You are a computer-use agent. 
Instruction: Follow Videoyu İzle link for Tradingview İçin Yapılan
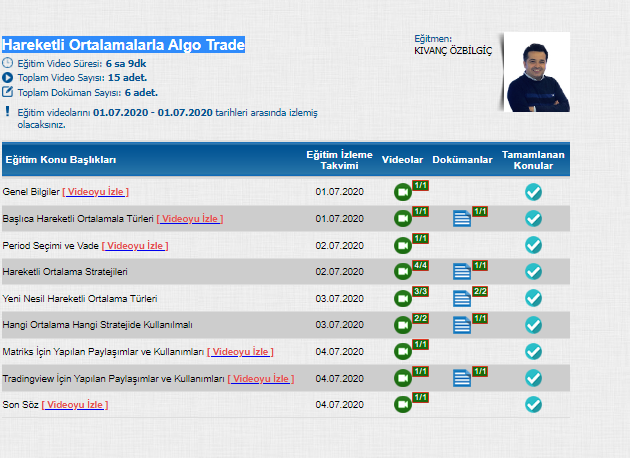pos(261,379)
